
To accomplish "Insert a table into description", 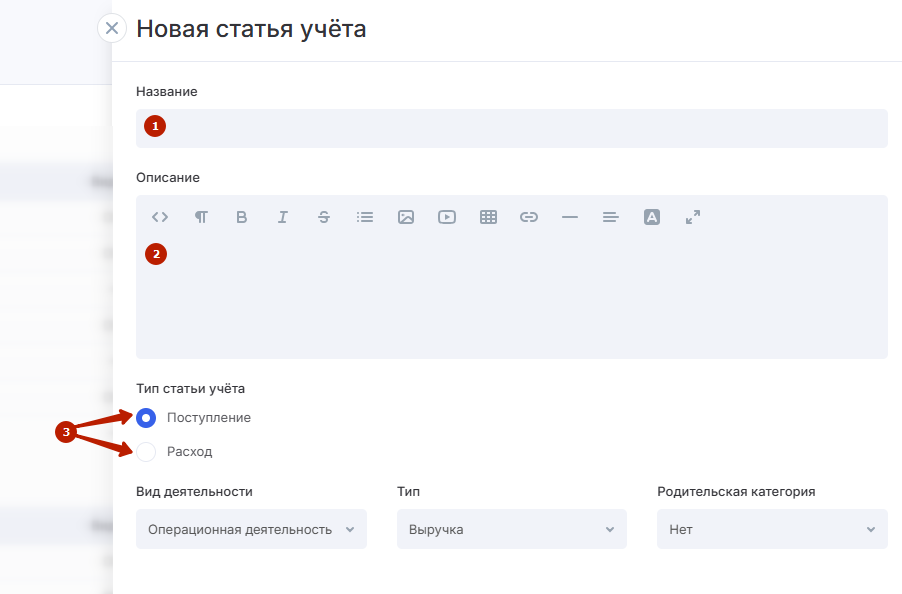I will 488,217.
